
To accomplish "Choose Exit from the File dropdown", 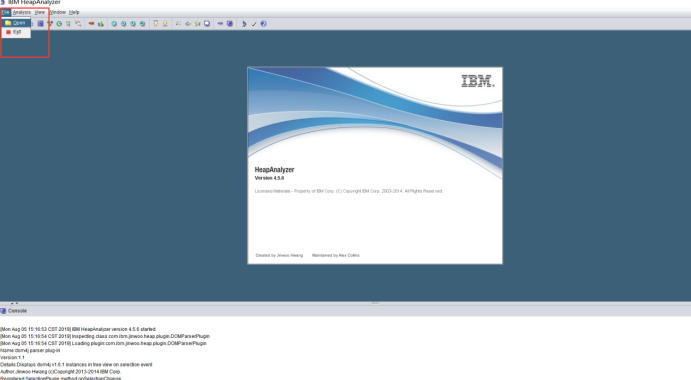I will click(x=16, y=32).
